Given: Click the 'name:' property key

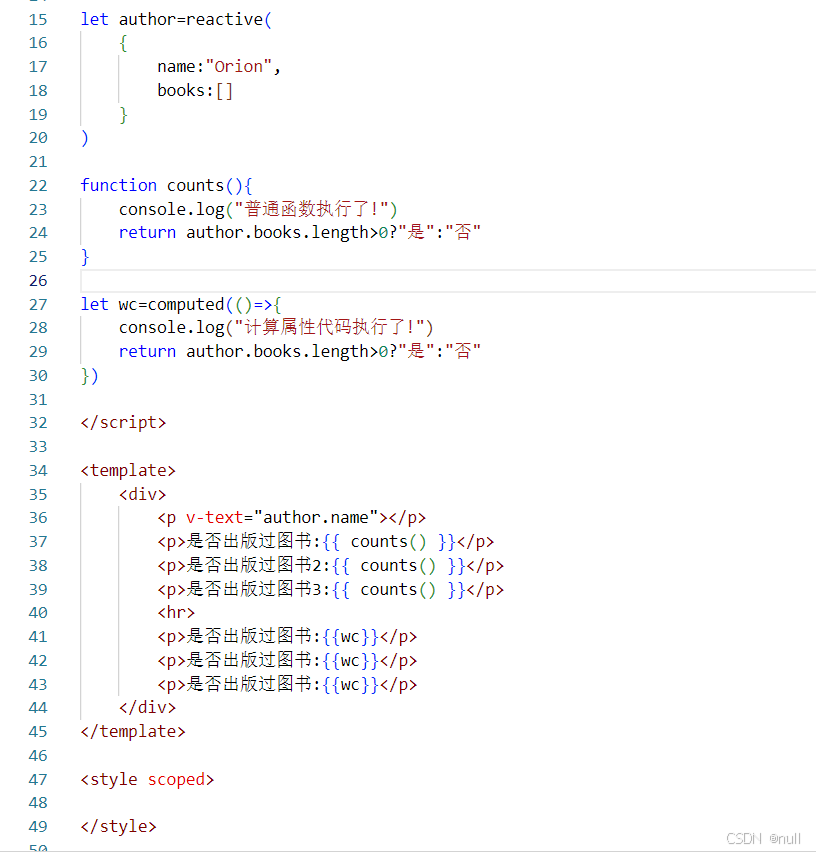Looking at the screenshot, I should [x=180, y=66].
